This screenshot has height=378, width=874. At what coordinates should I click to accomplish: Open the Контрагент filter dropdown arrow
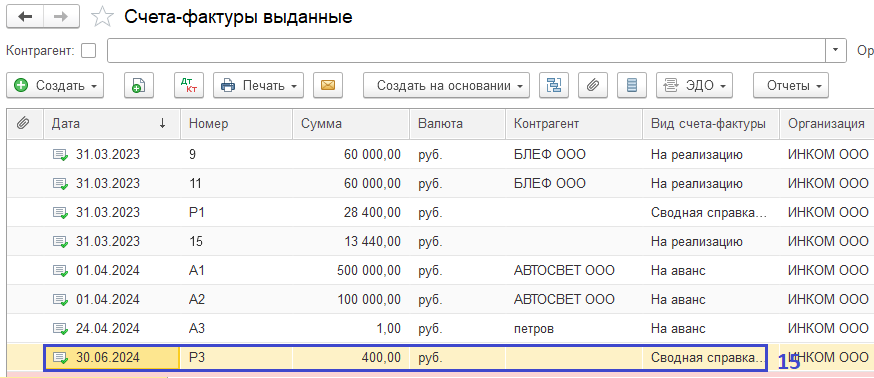[835, 50]
